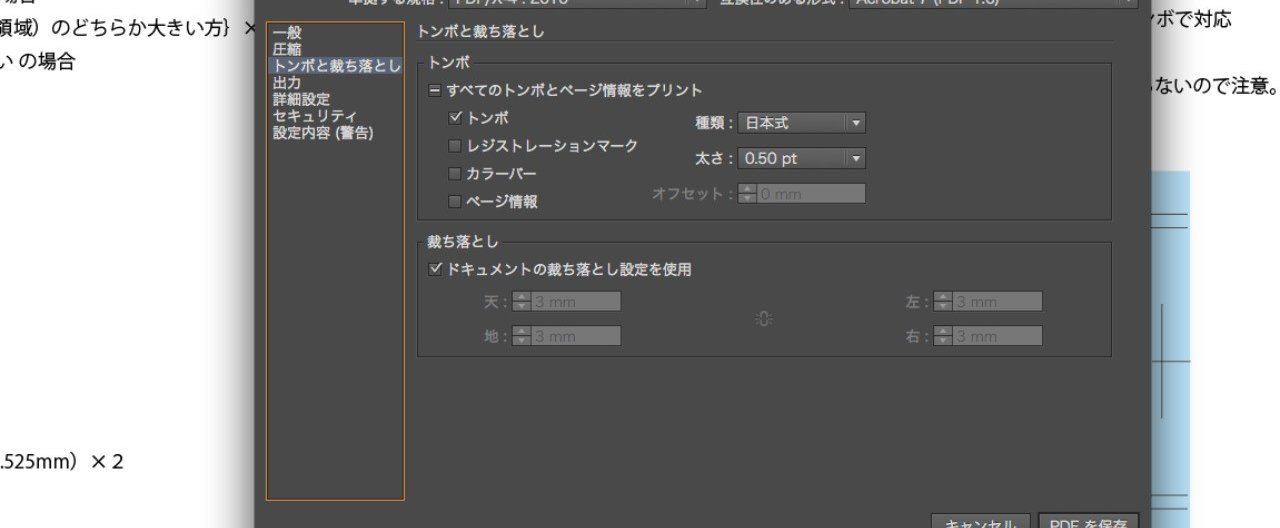Screen dimensions: 1280x528
Task: Click the 左 3 mm bleed field
Action: pyautogui.click(x=998, y=301)
